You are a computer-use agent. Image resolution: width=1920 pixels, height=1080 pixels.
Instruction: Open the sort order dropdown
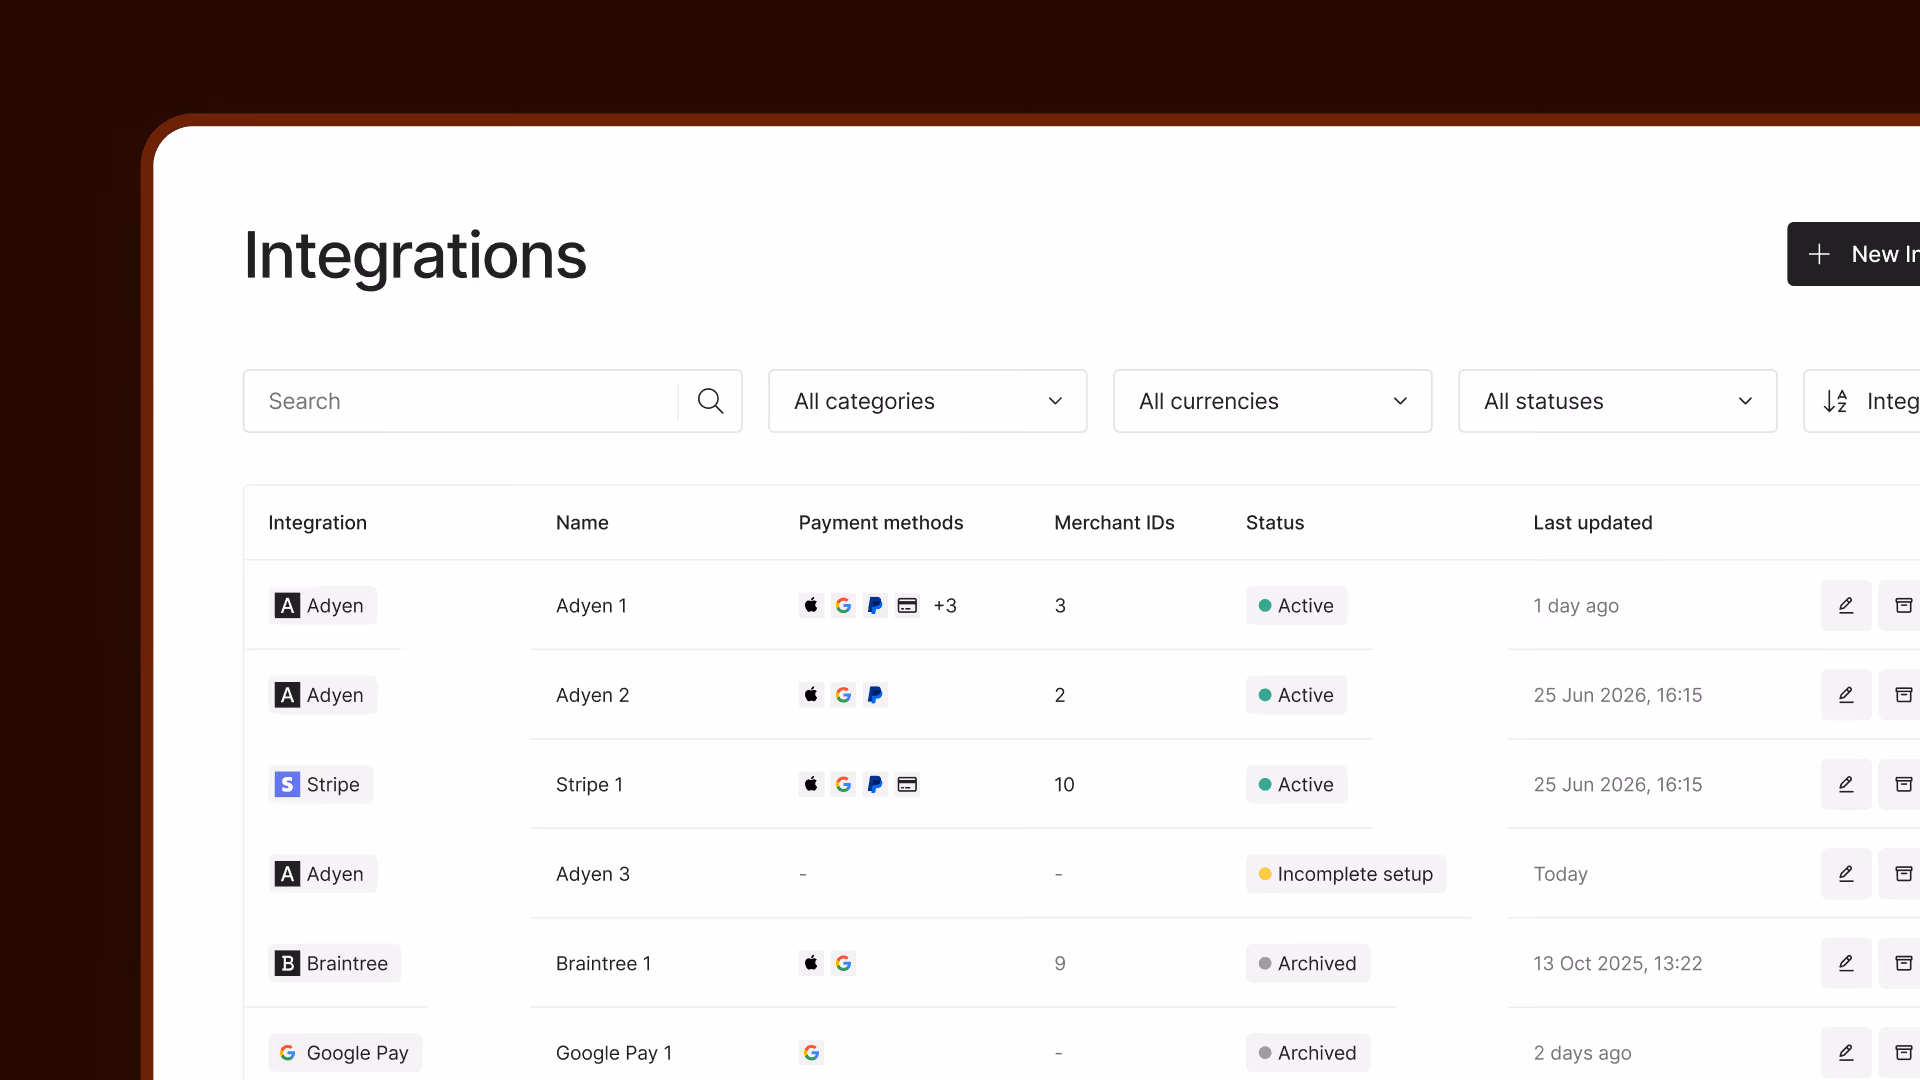1862,401
